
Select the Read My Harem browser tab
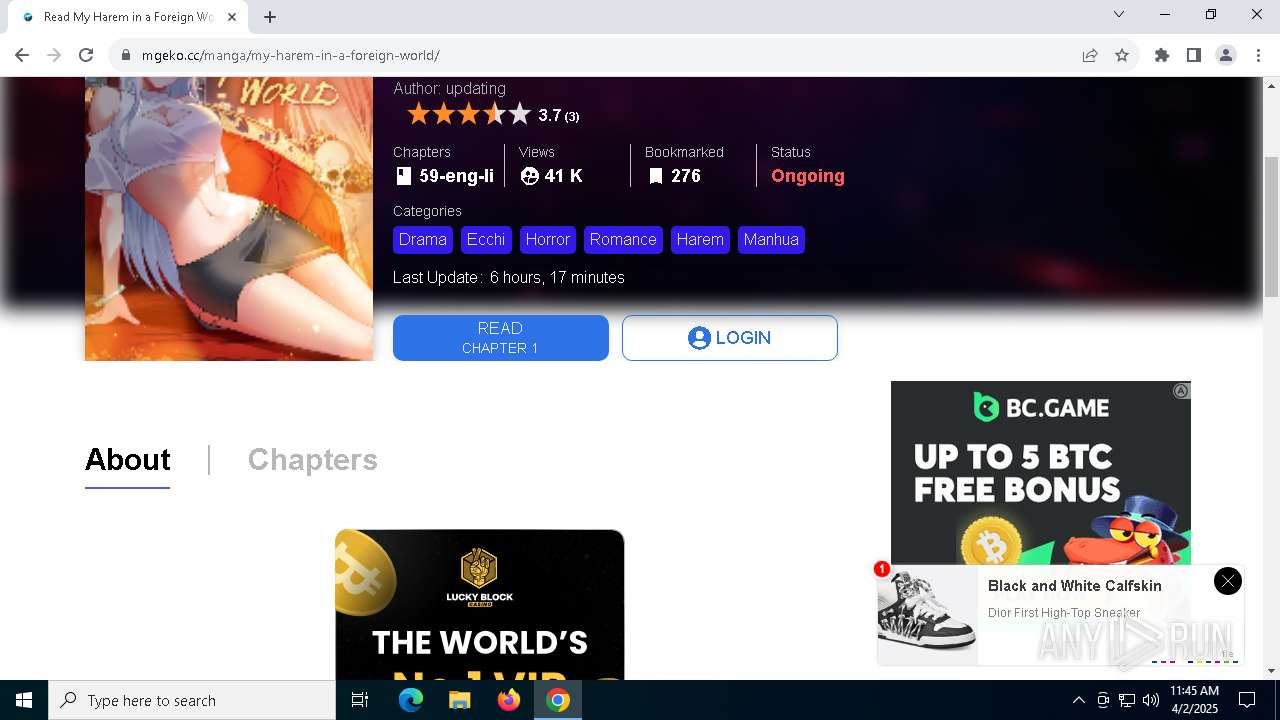tap(128, 17)
